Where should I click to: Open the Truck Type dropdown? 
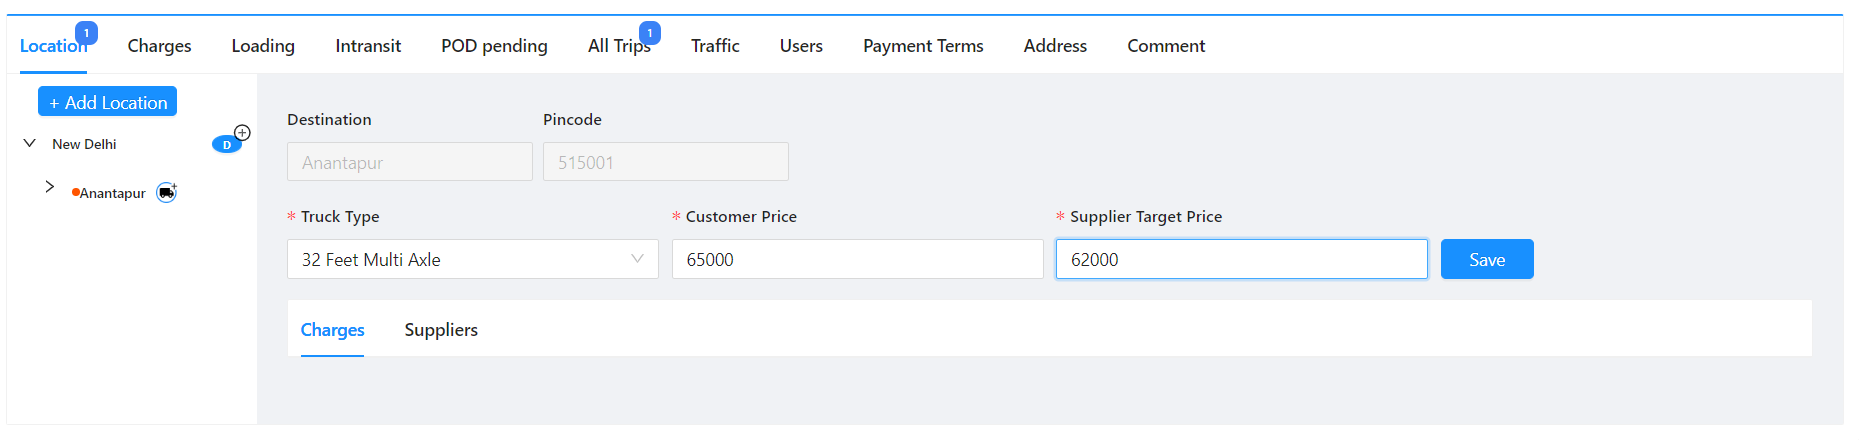click(x=472, y=259)
